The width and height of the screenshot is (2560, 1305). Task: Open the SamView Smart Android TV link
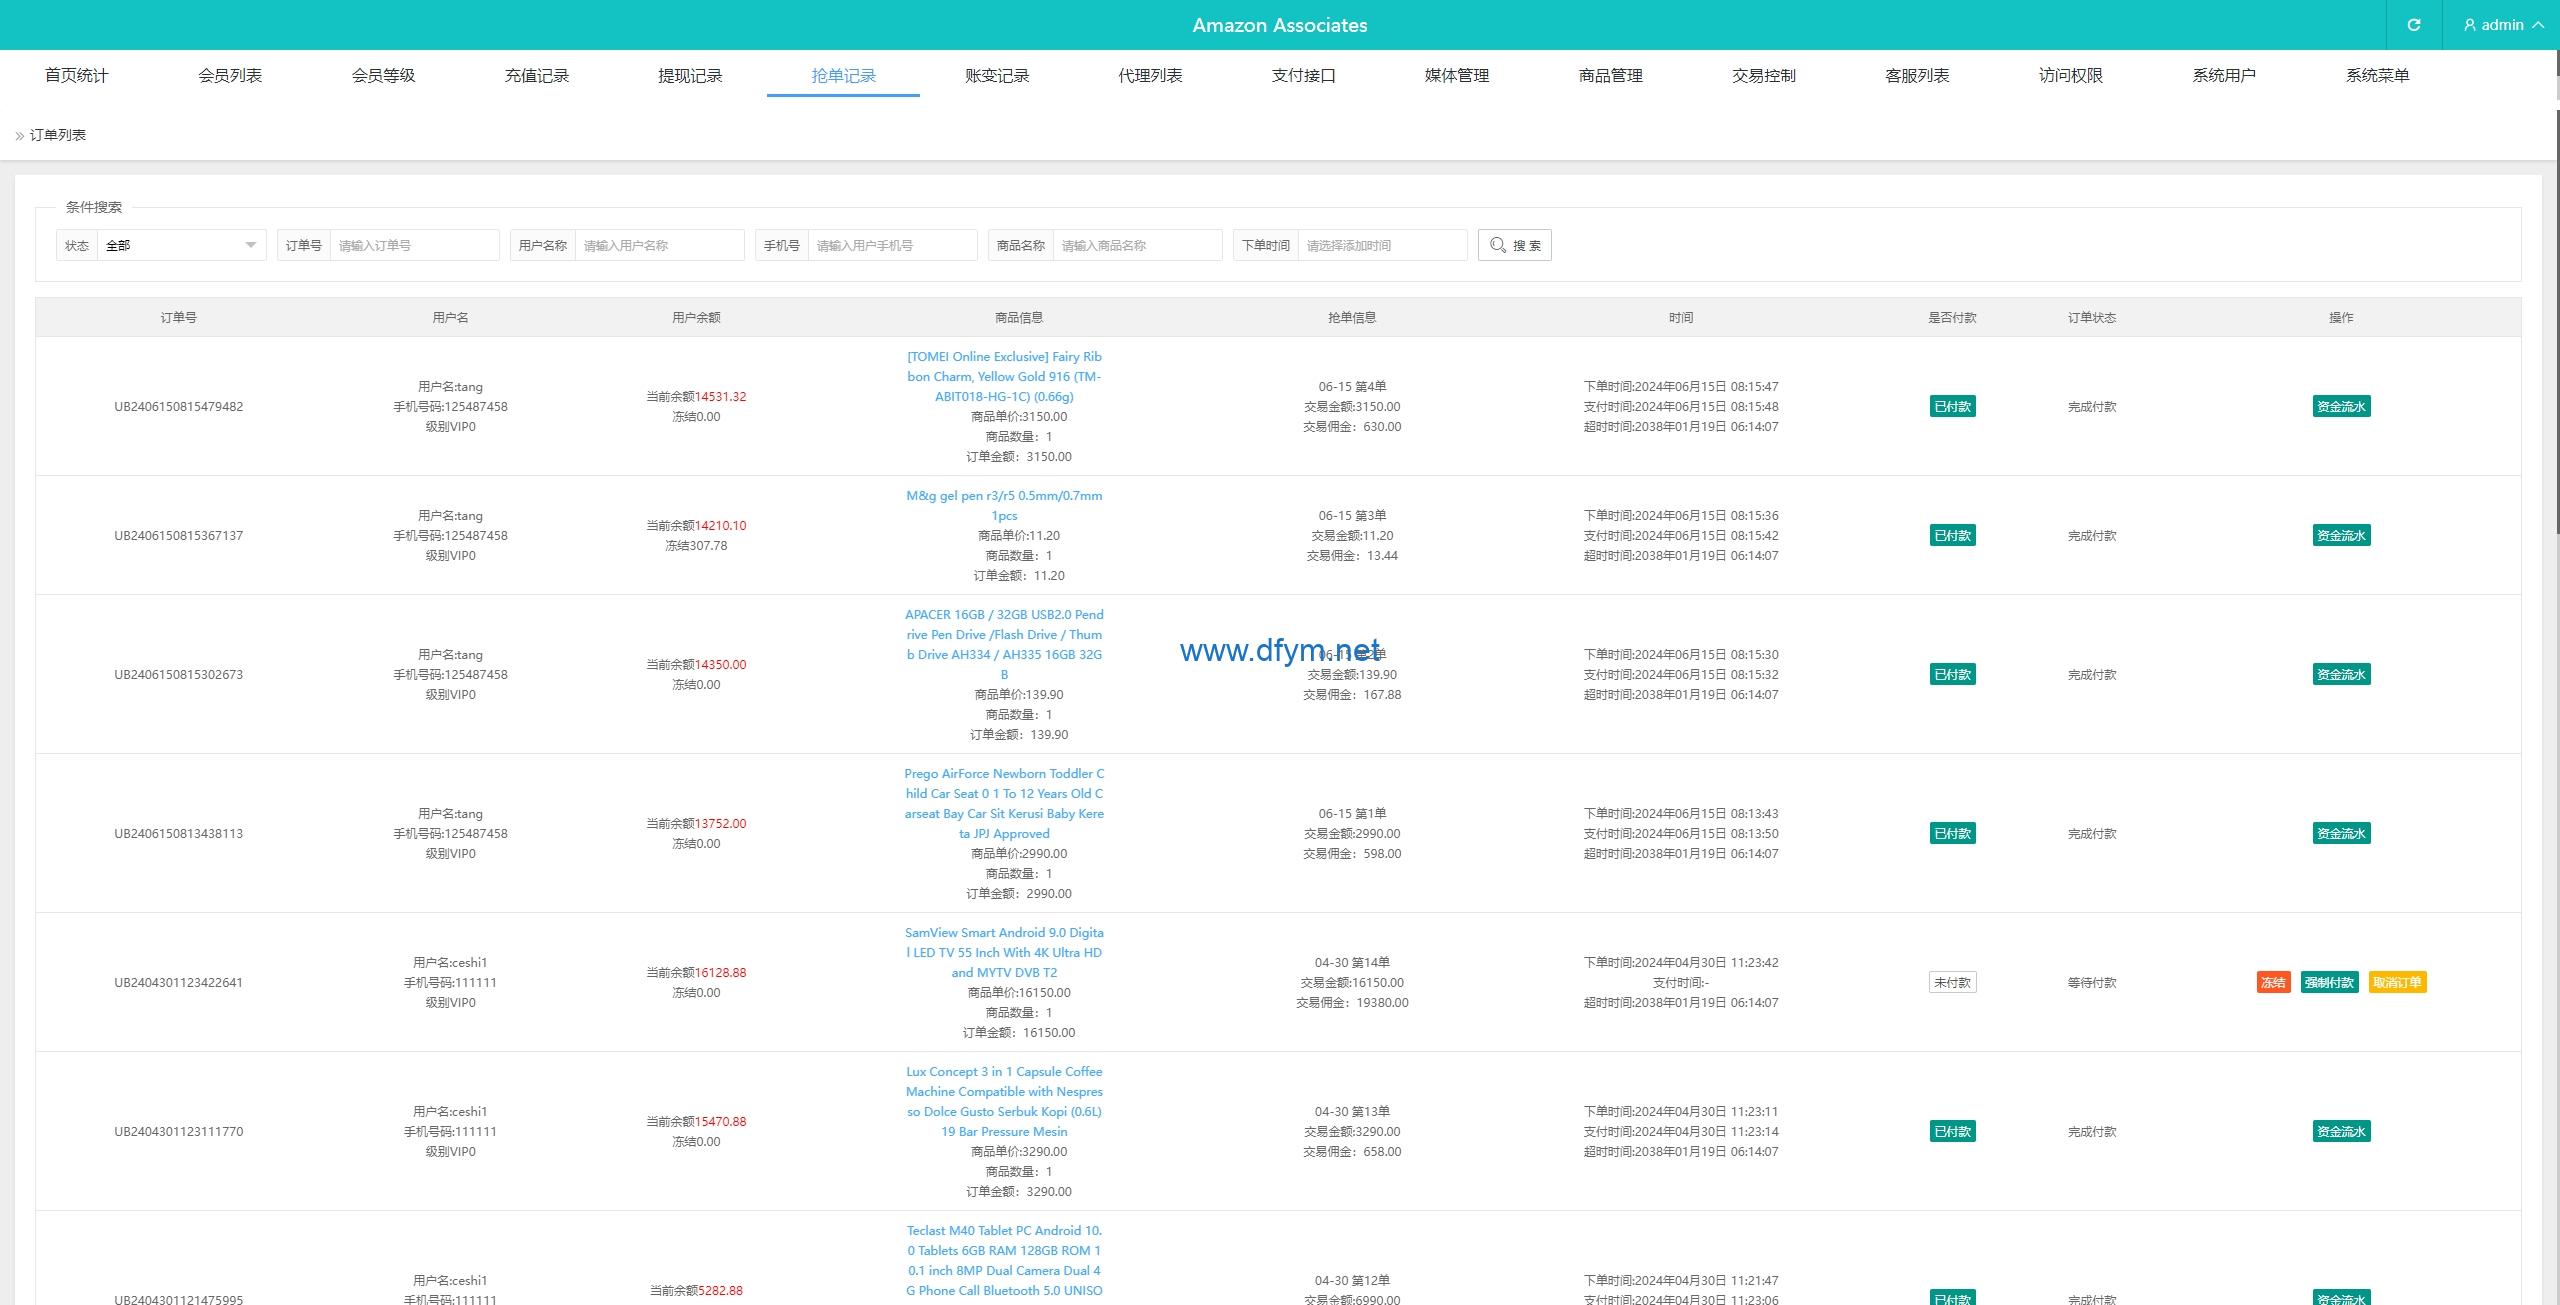pos(1004,952)
